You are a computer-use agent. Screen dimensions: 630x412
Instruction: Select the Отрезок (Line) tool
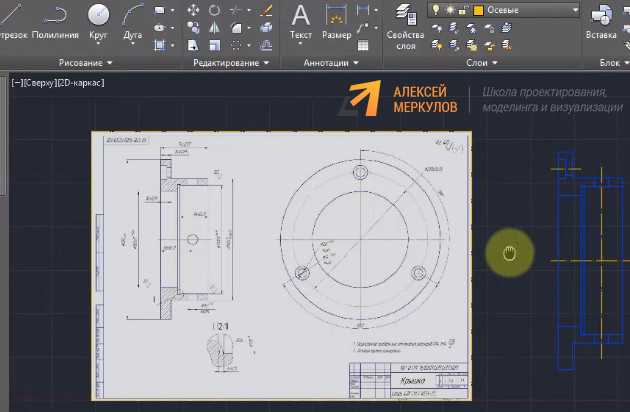[x=12, y=21]
